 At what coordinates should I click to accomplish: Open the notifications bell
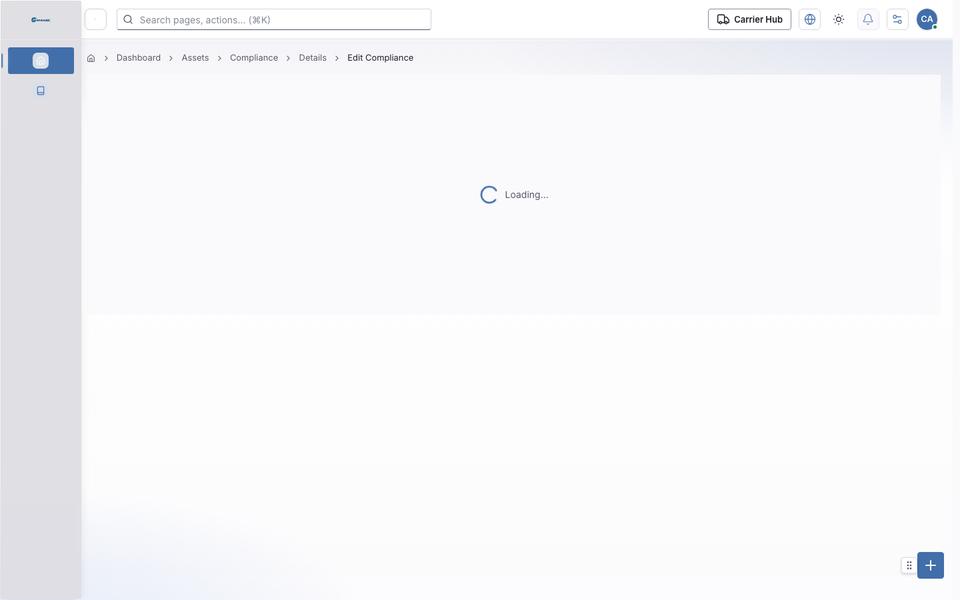pos(868,20)
